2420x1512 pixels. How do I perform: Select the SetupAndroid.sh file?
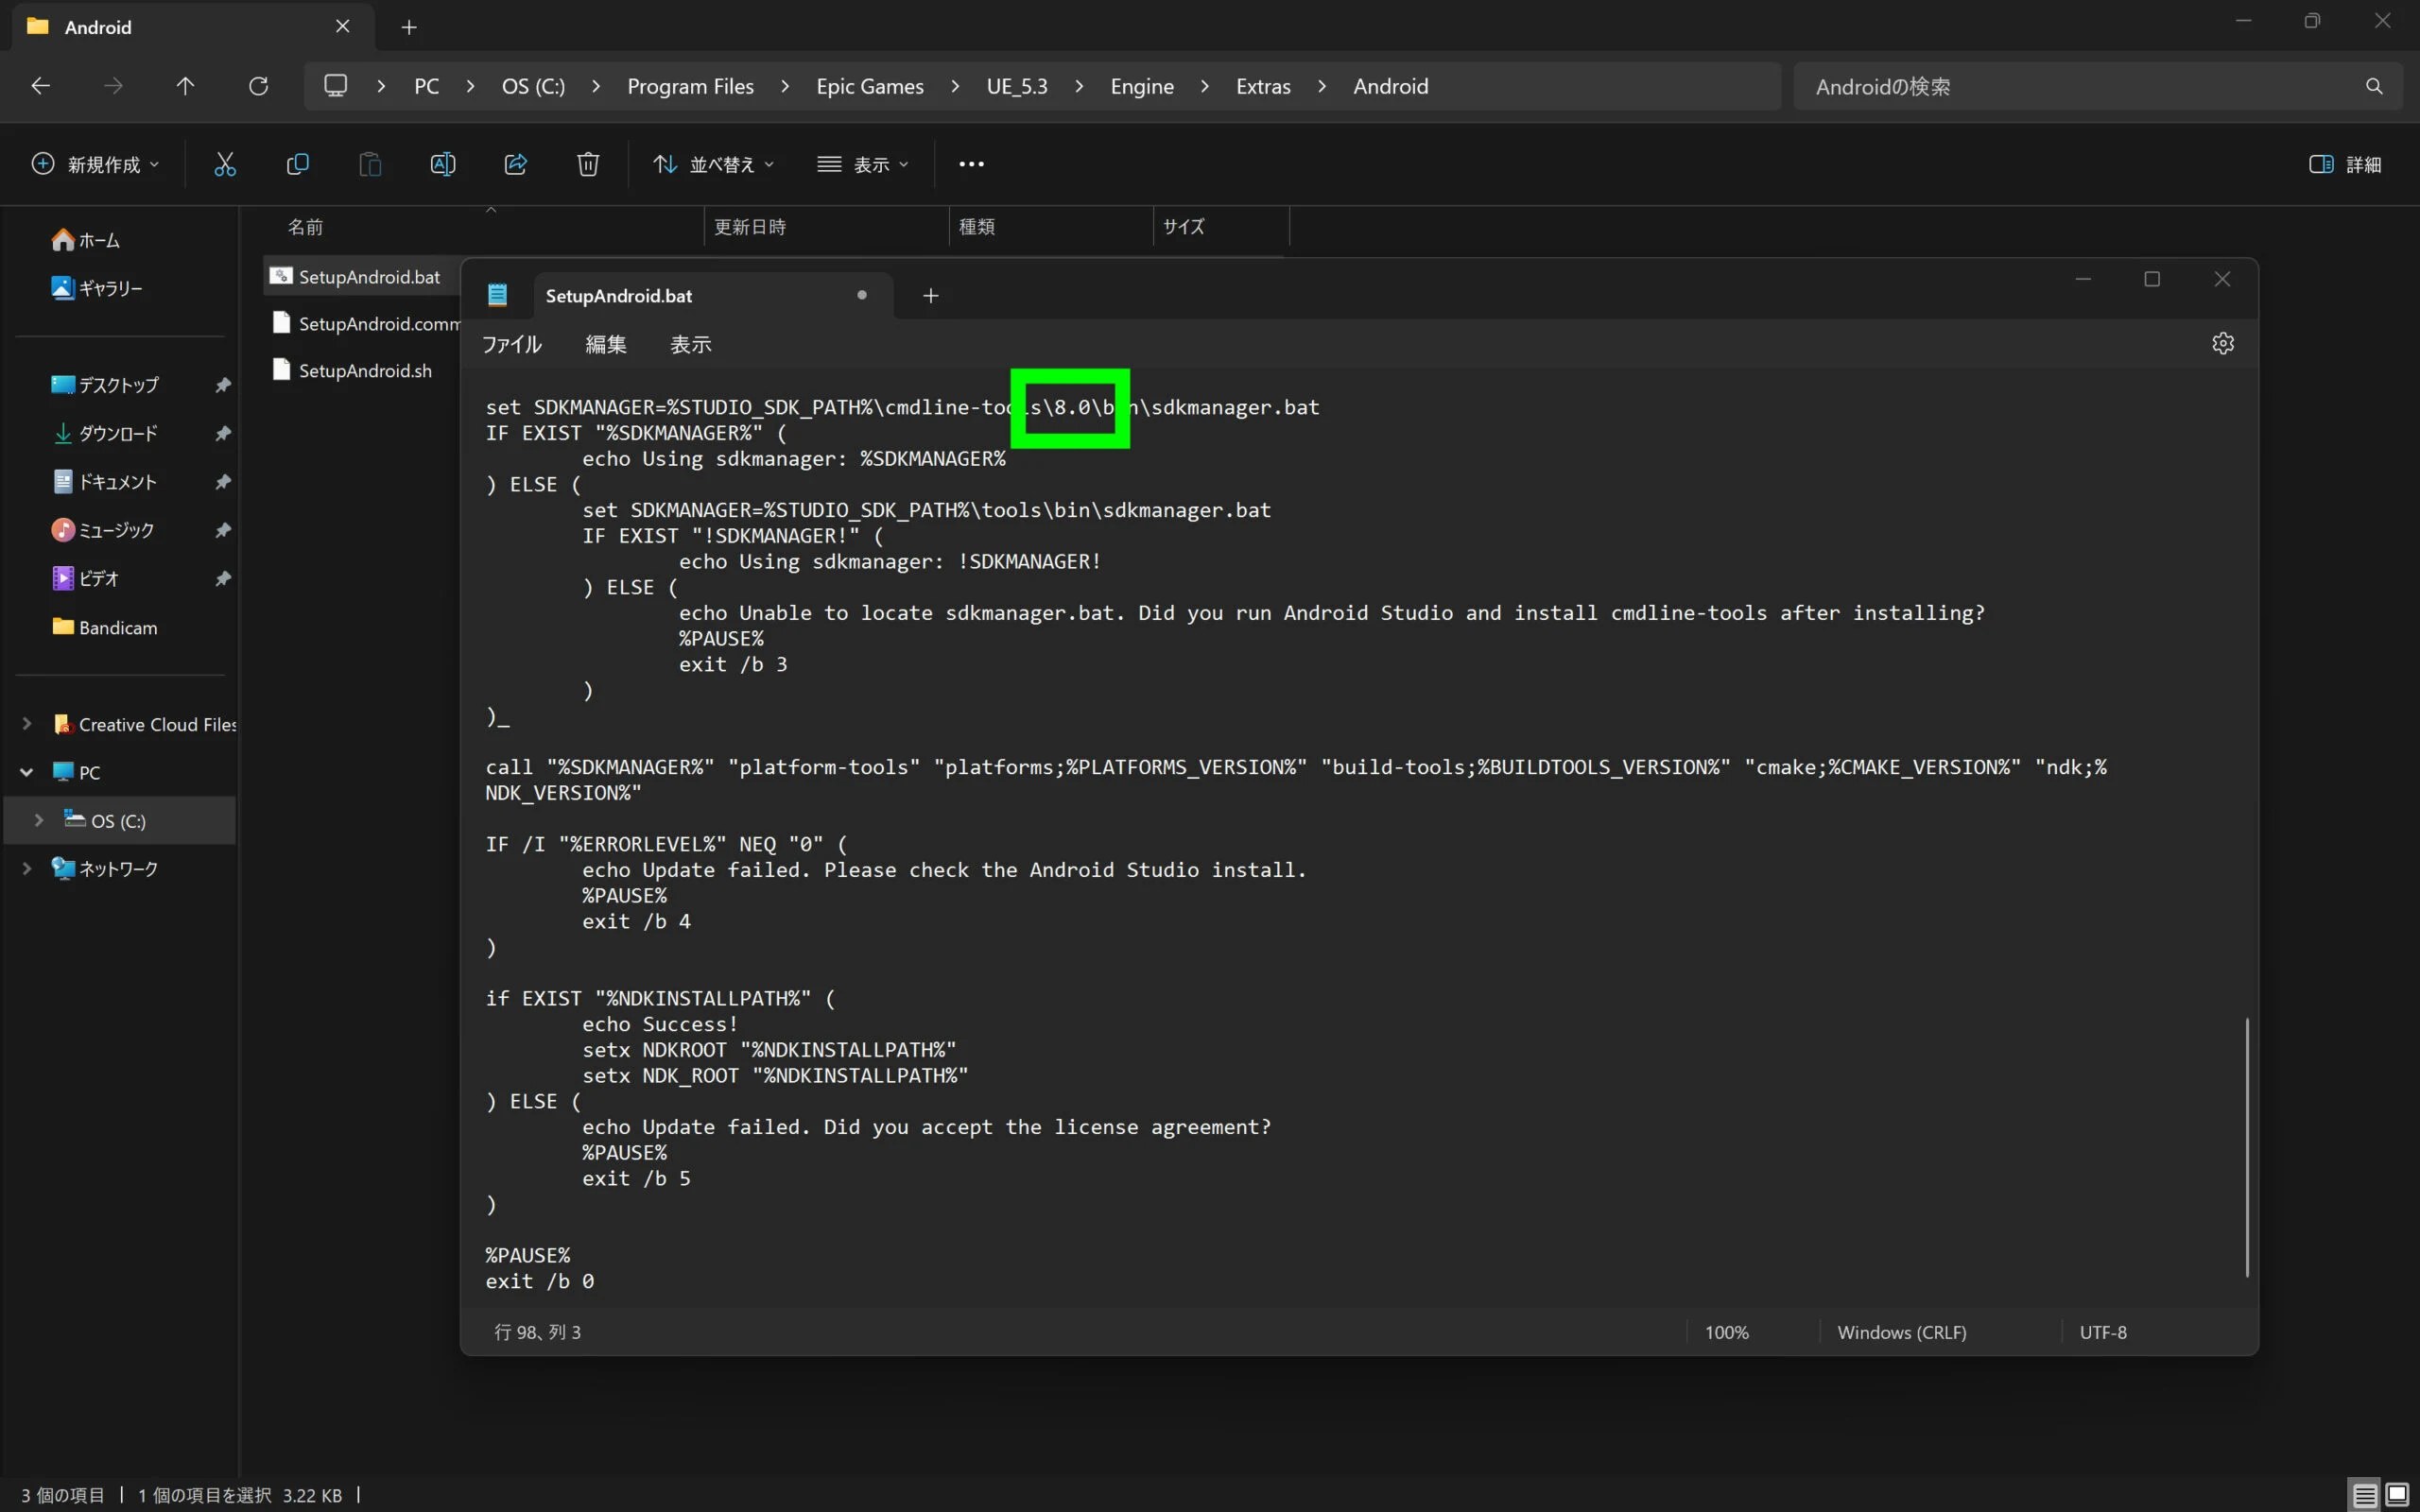click(365, 371)
